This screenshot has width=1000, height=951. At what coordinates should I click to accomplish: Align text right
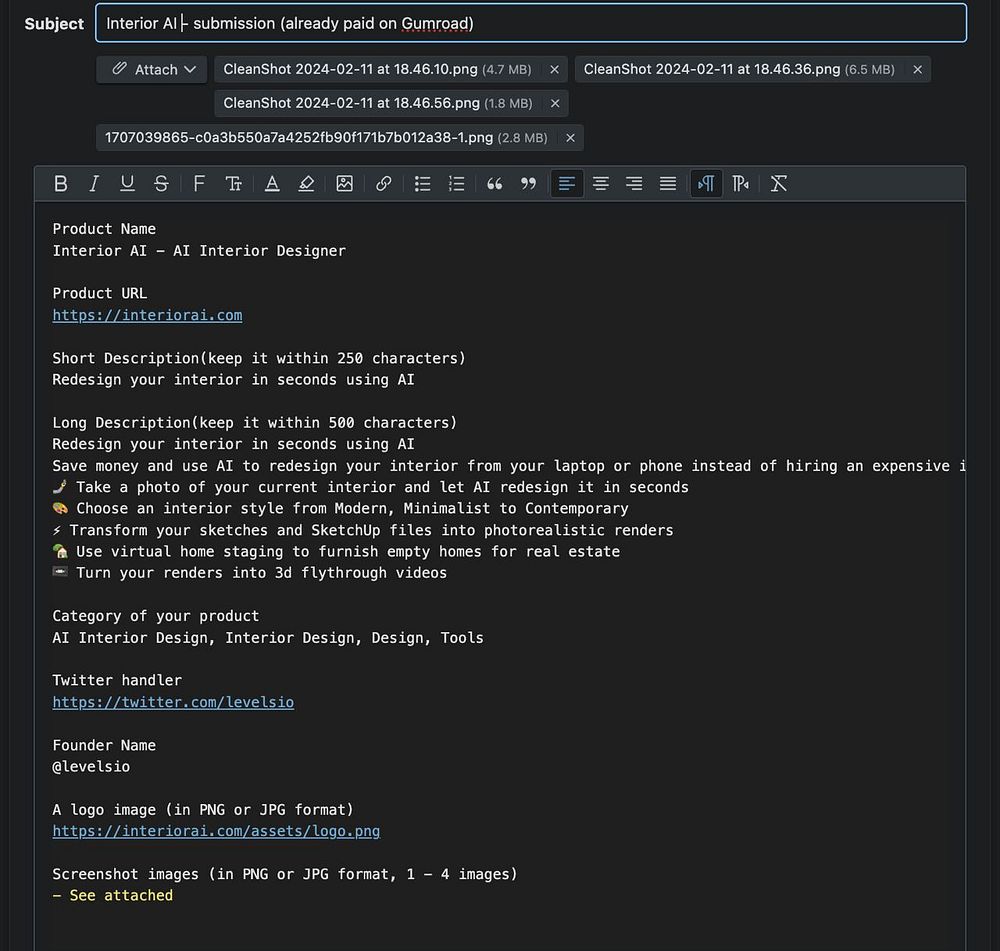tap(634, 184)
